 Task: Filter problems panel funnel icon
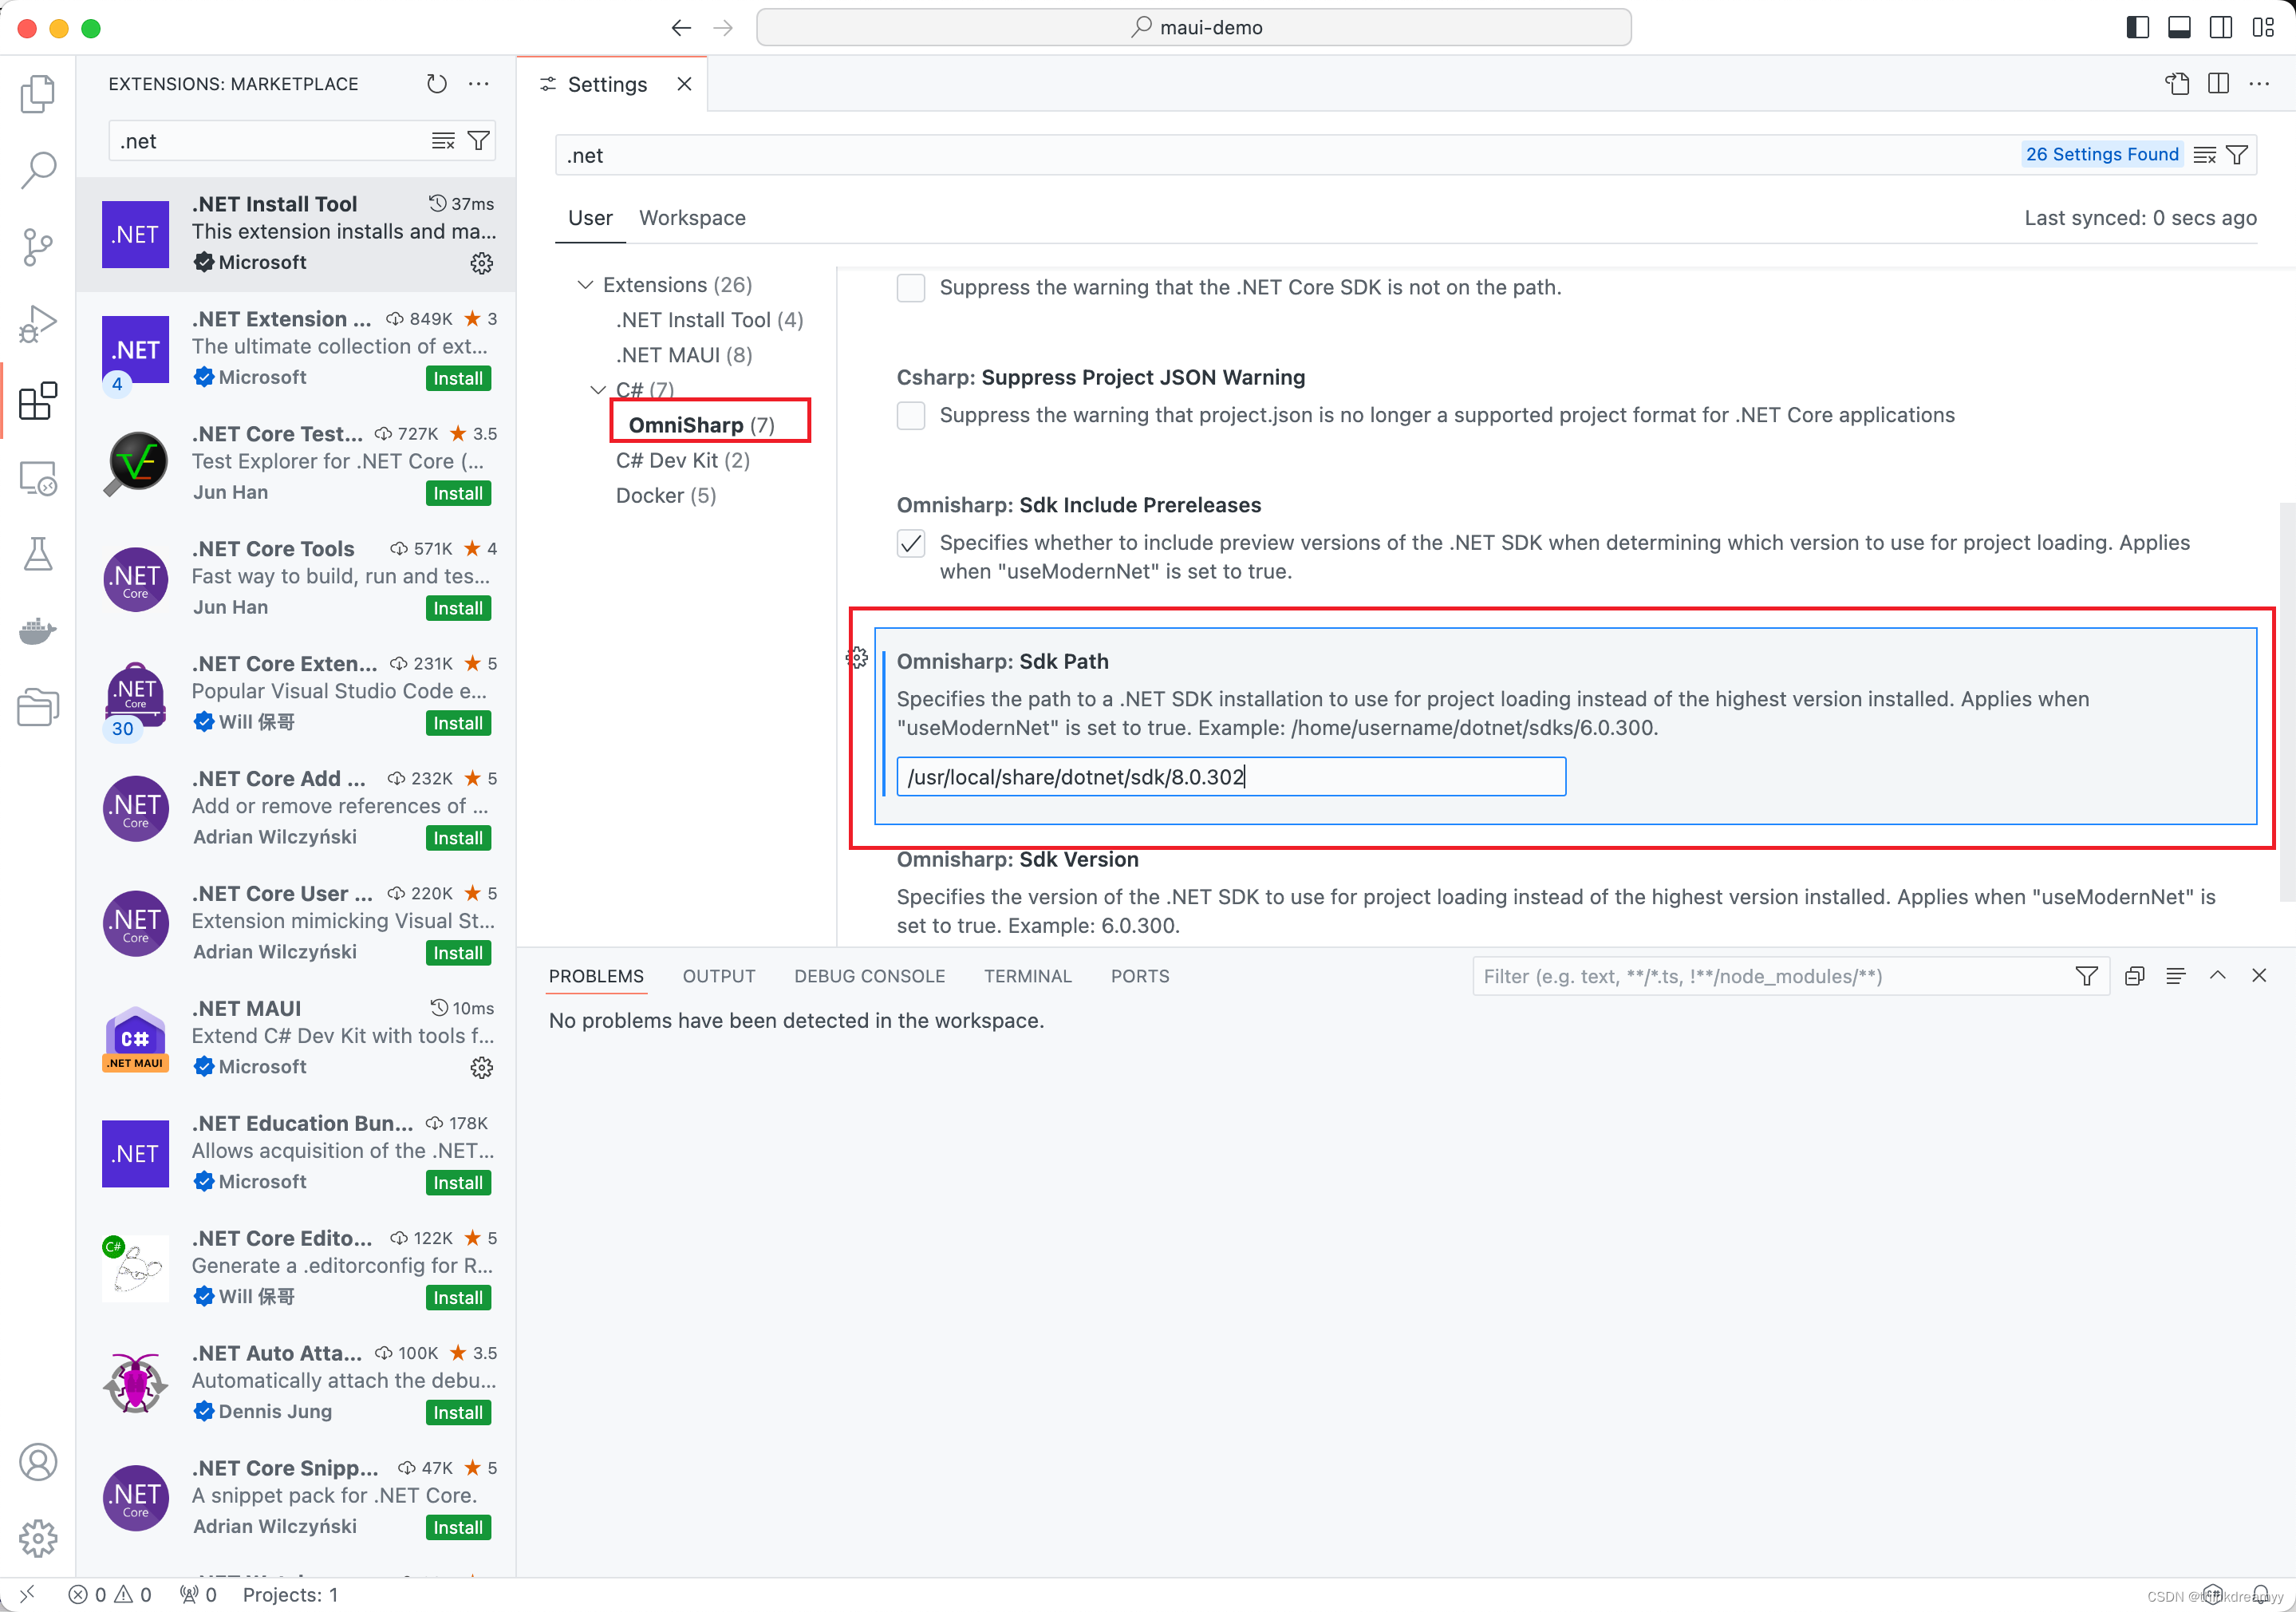tap(2087, 977)
